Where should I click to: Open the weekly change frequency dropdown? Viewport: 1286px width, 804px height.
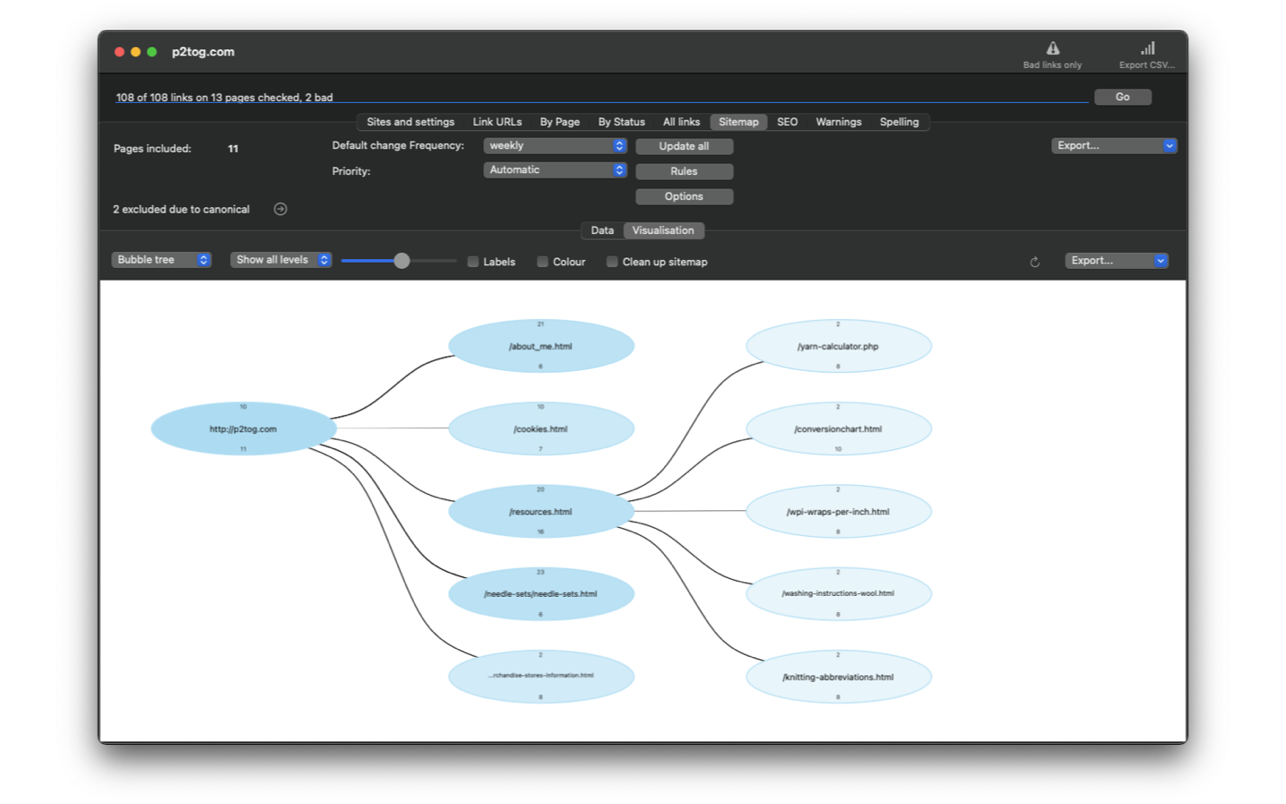click(x=555, y=146)
